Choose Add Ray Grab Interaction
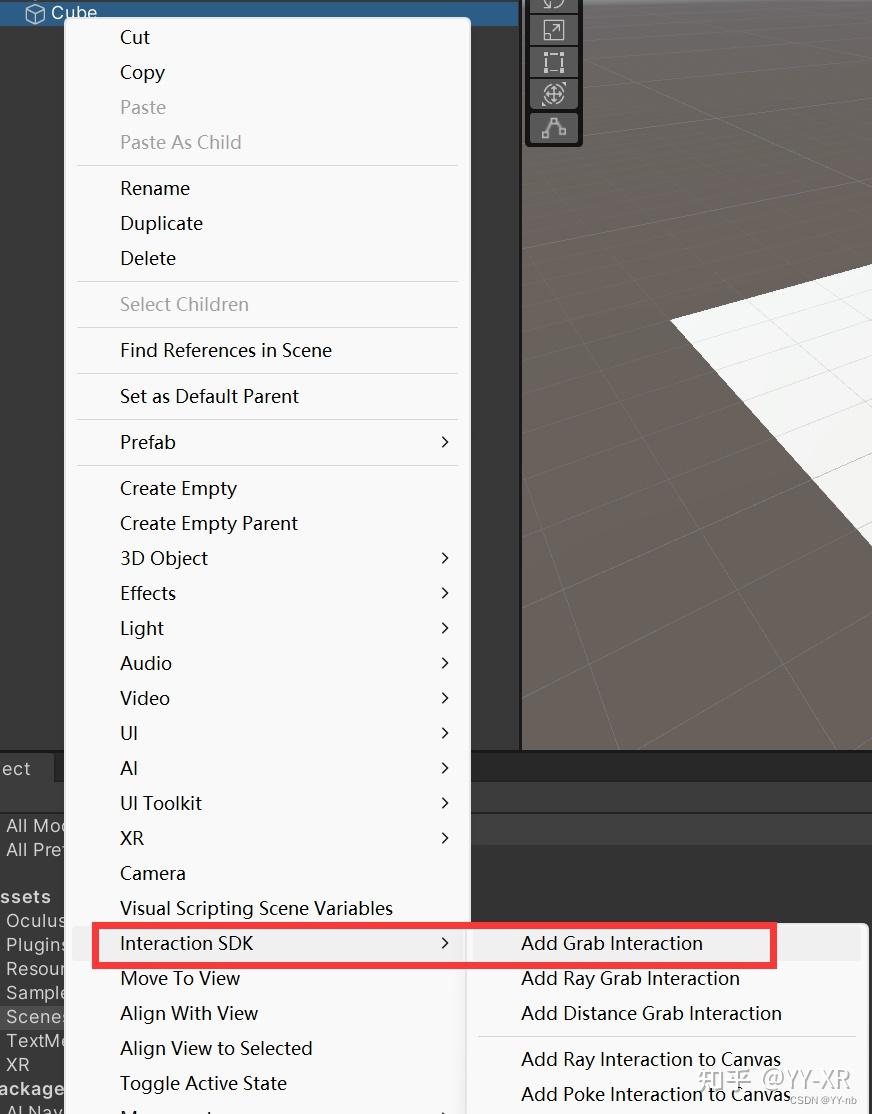 click(630, 978)
